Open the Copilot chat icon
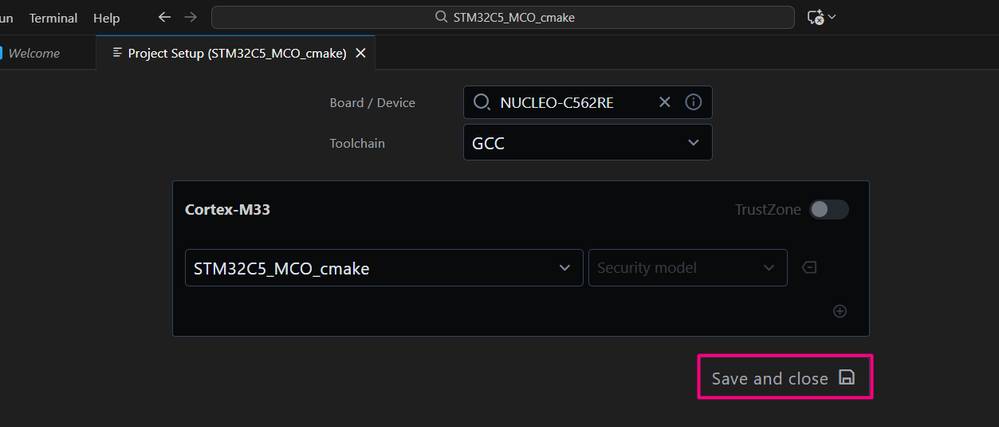Image resolution: width=999 pixels, height=427 pixels. click(815, 17)
